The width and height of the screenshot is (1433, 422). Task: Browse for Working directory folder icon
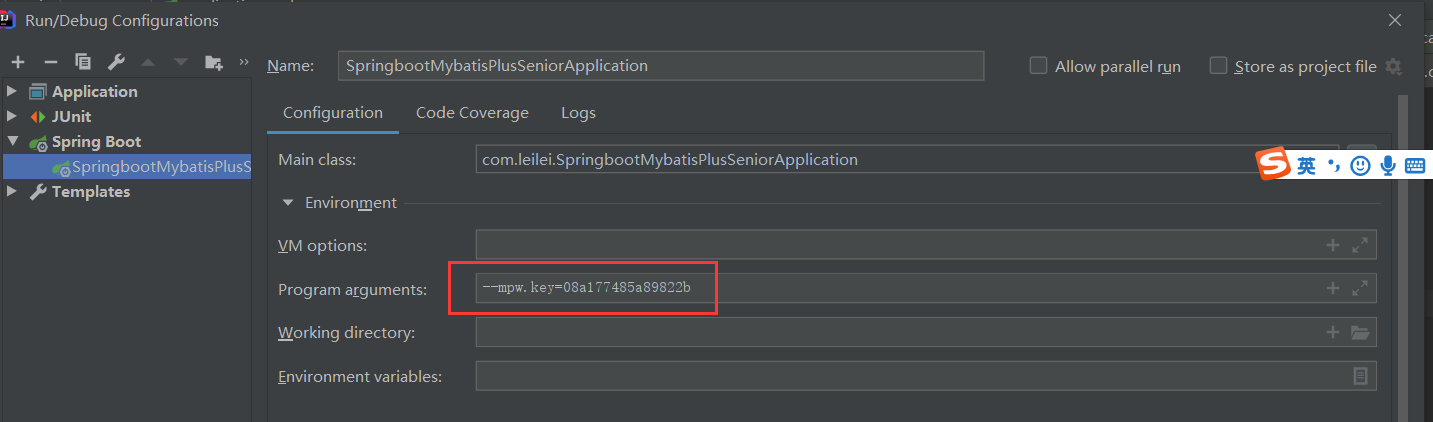[x=1359, y=332]
